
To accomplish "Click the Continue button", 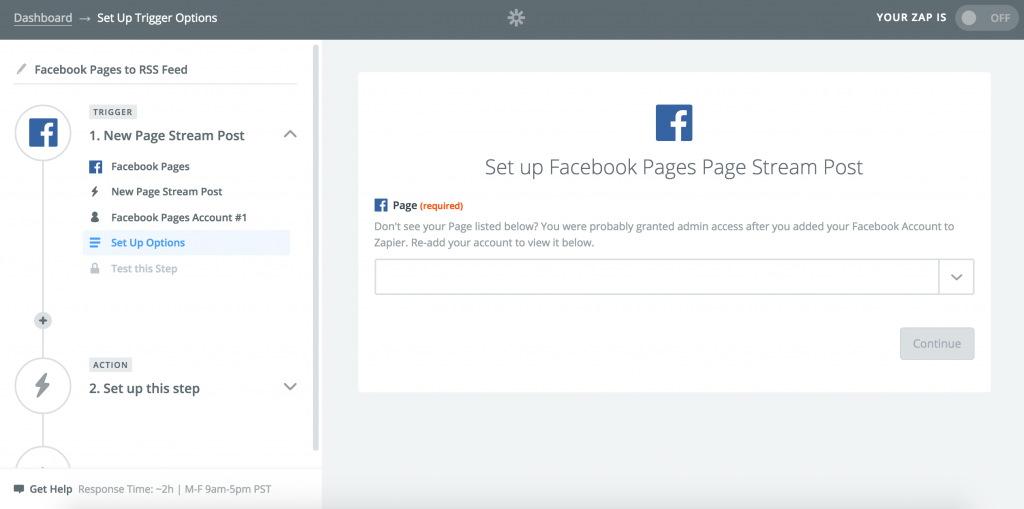I will [936, 344].
